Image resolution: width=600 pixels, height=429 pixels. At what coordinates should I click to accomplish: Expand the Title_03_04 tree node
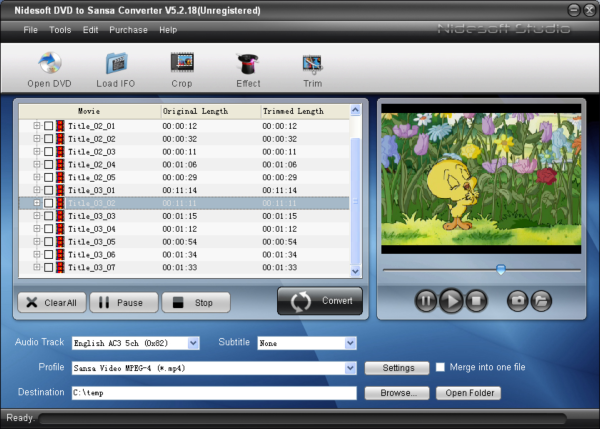tap(37, 228)
